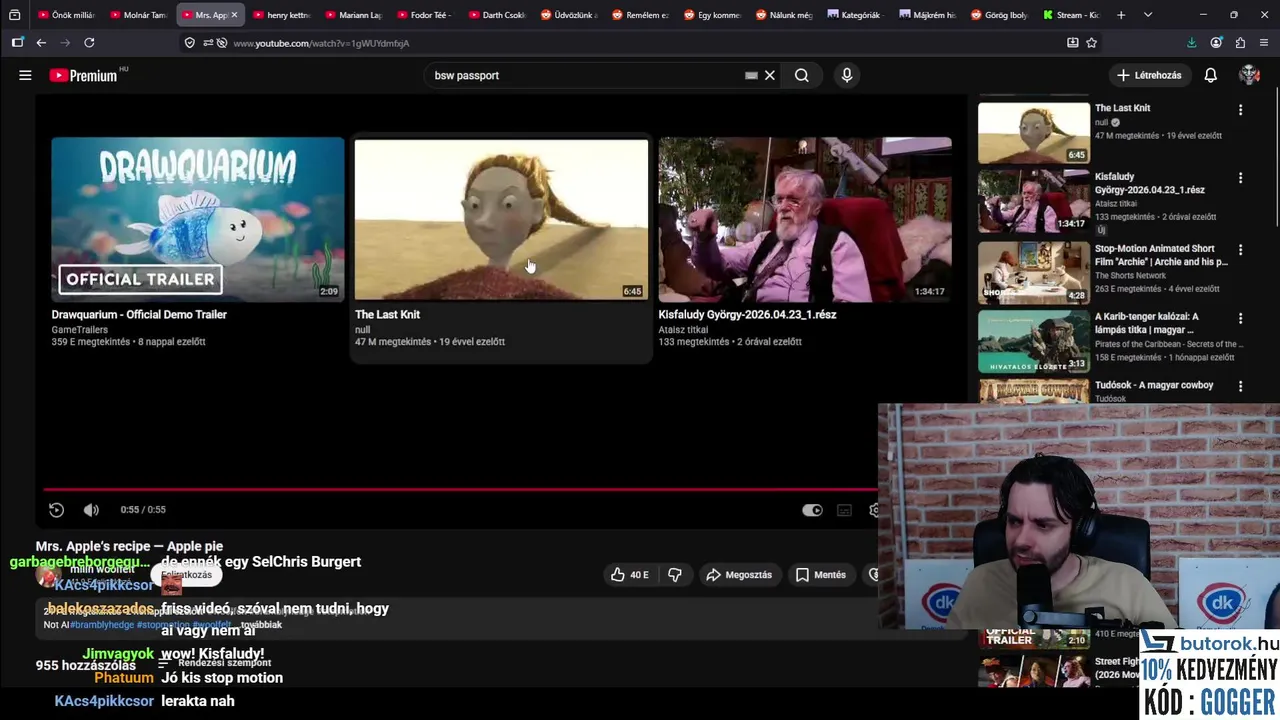1280x720 pixels.
Task: Open the browser downloads panel
Action: [1191, 43]
